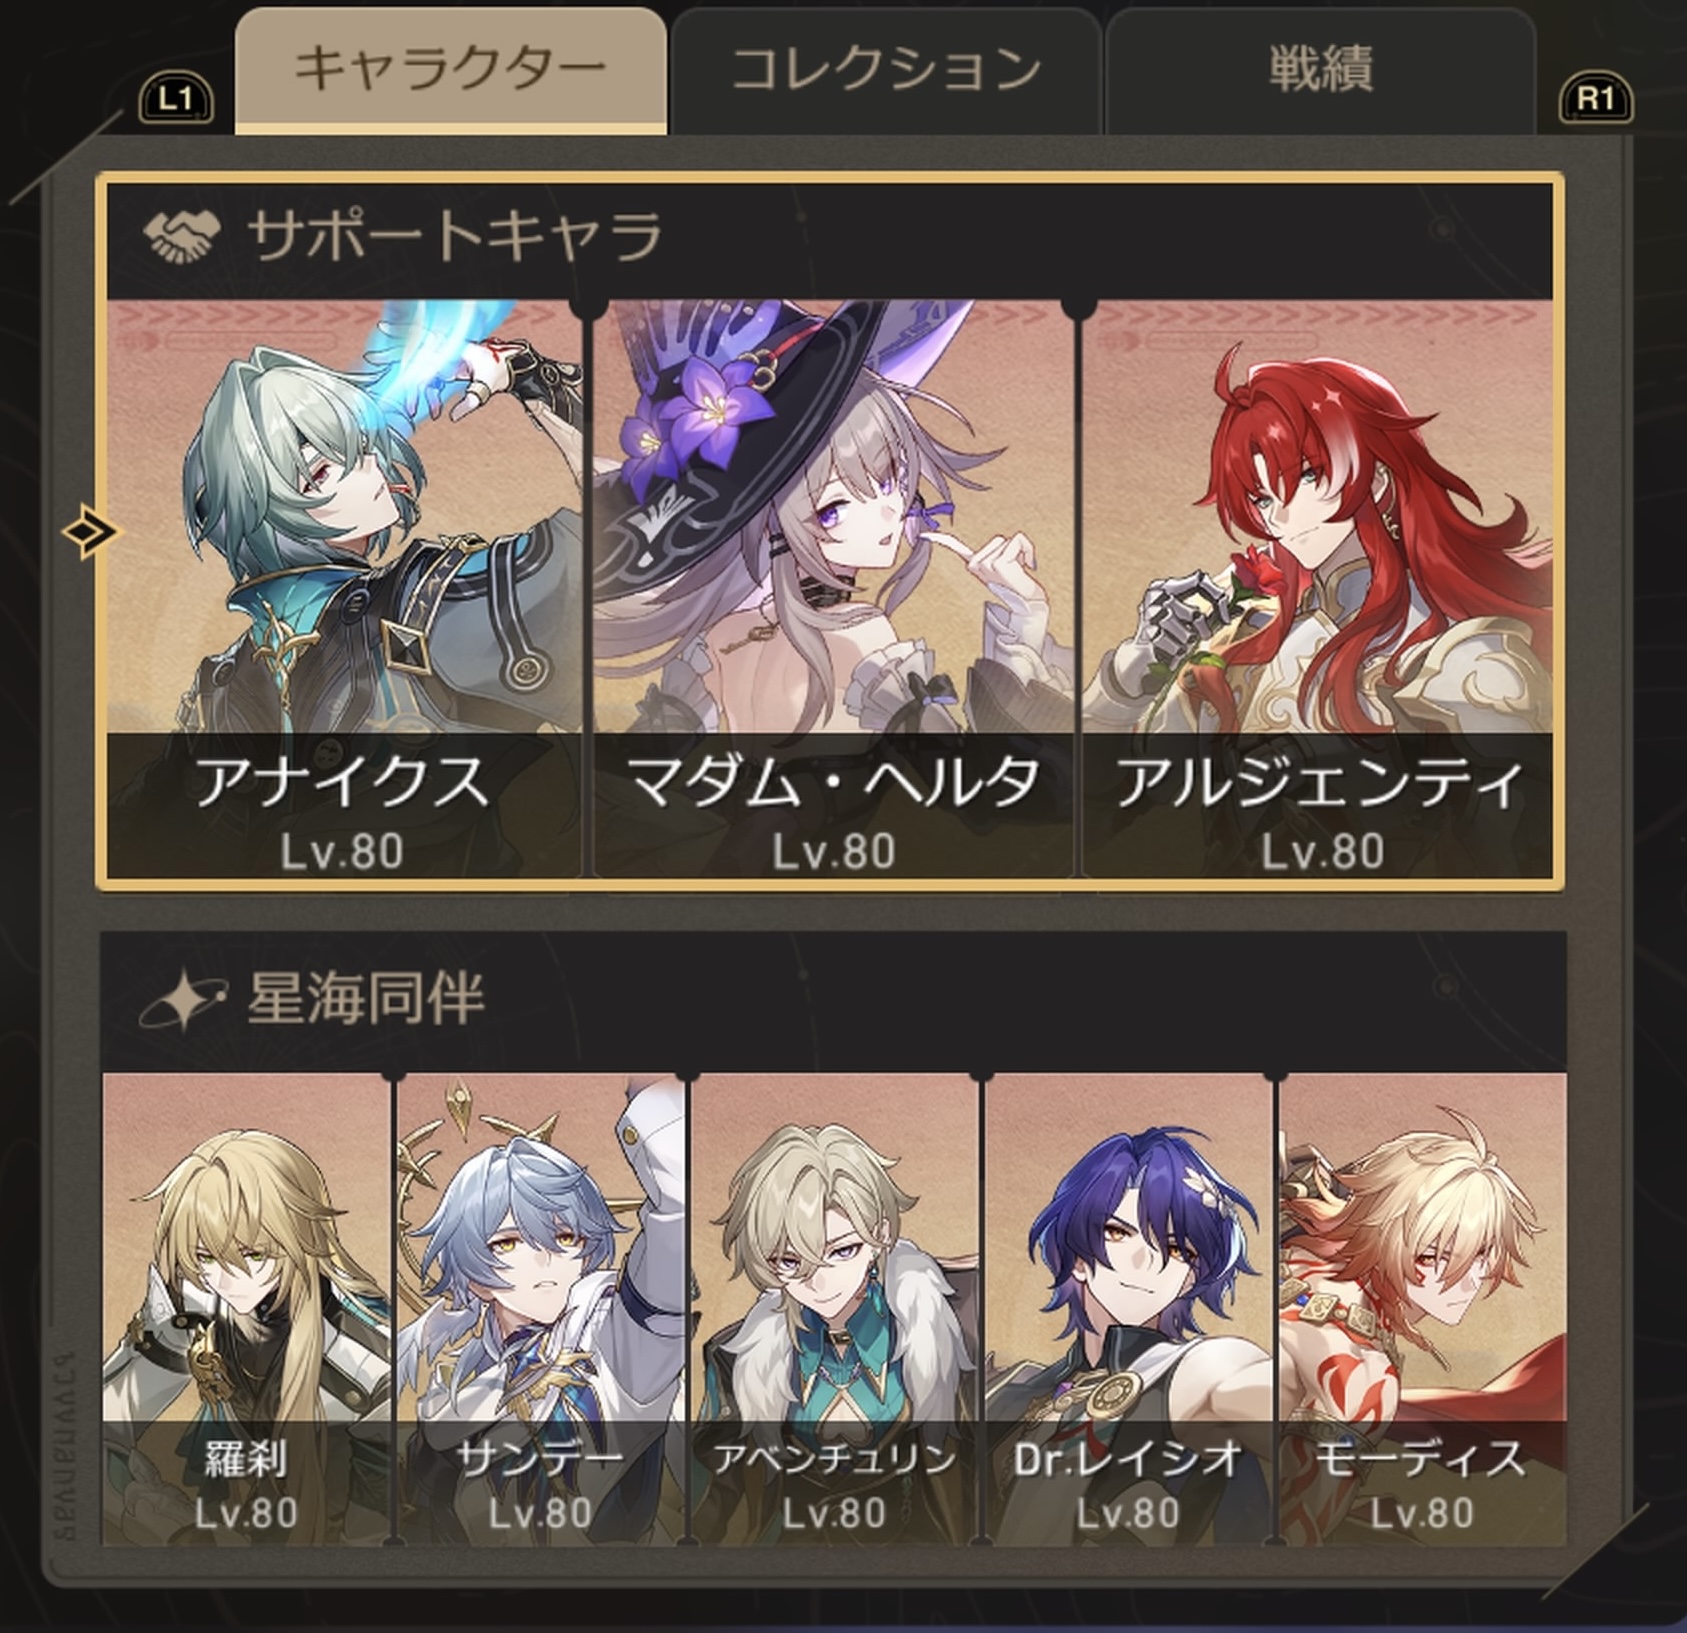
Task: Click the アルジェンティ Lv.80 name label
Action: point(1318,808)
